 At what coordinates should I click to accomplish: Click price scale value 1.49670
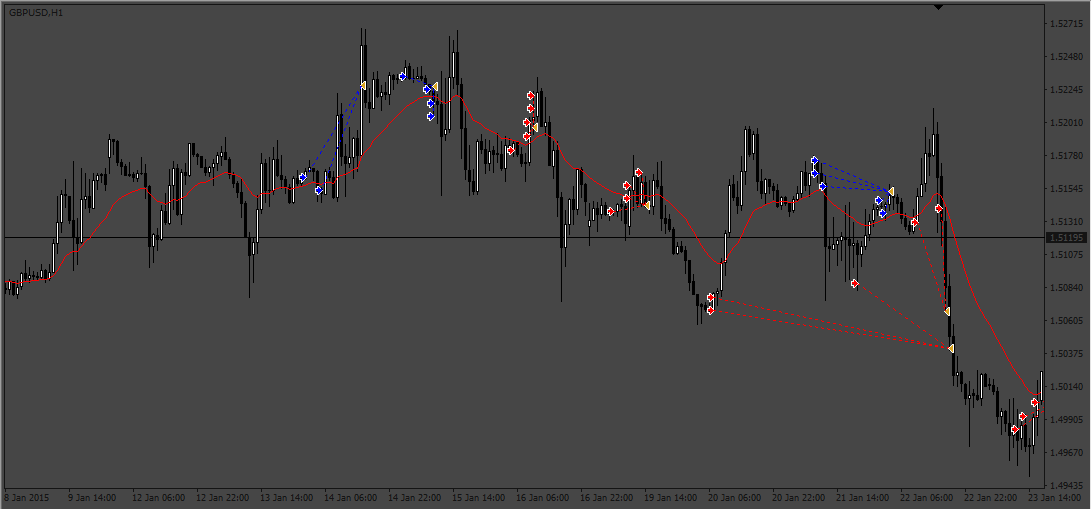[x=1068, y=453]
